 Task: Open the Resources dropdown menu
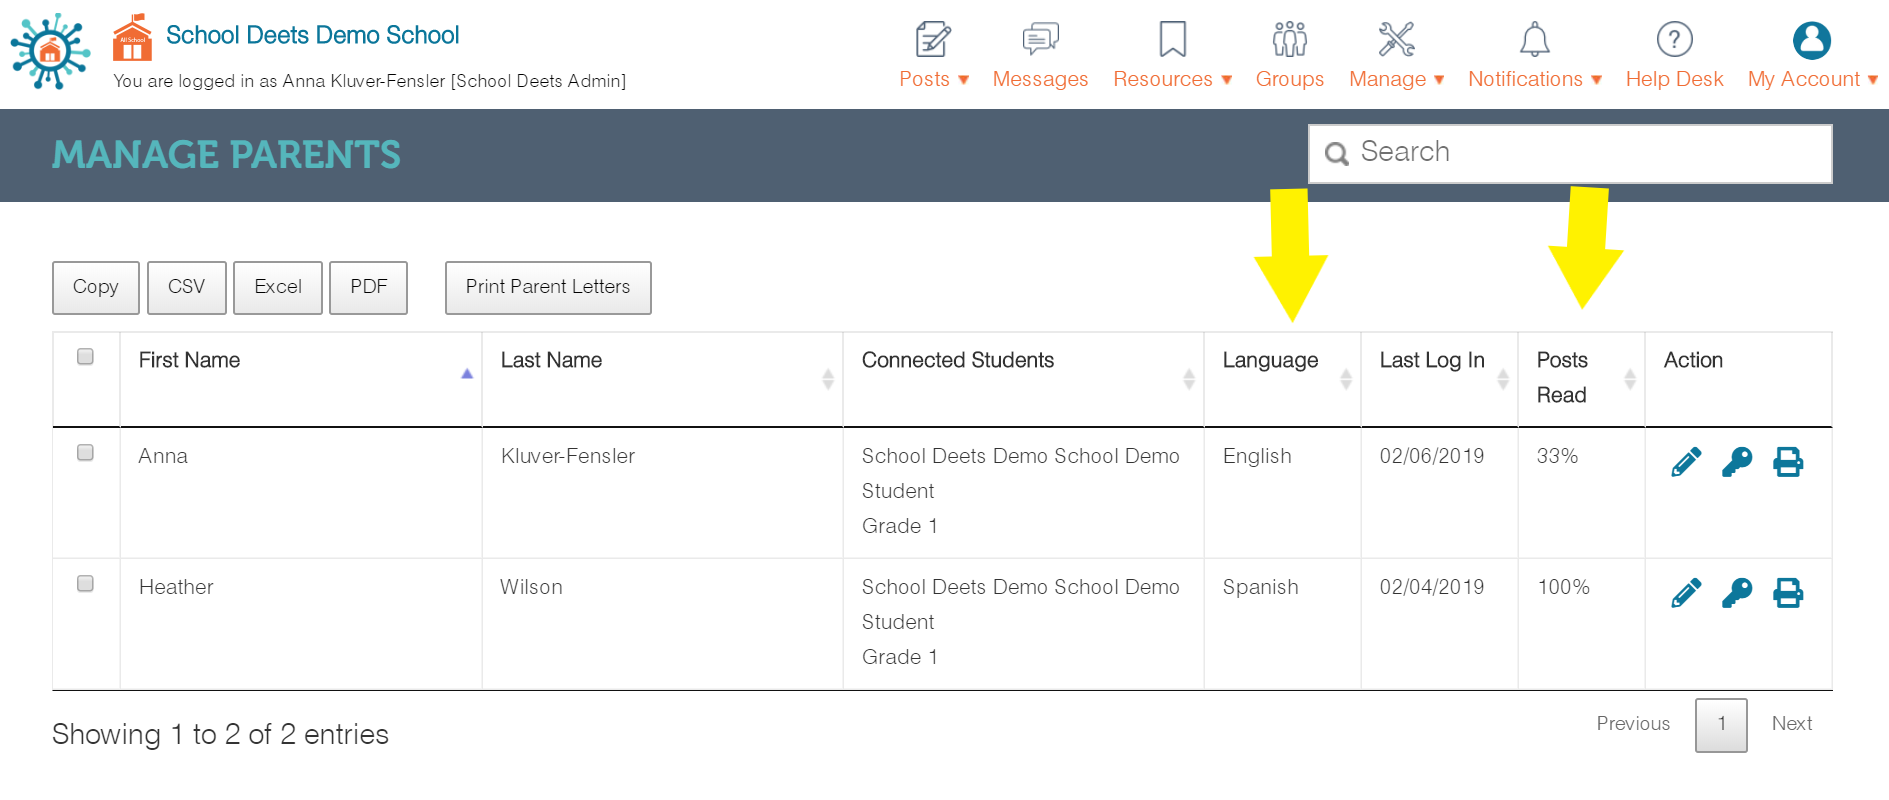(x=1172, y=79)
